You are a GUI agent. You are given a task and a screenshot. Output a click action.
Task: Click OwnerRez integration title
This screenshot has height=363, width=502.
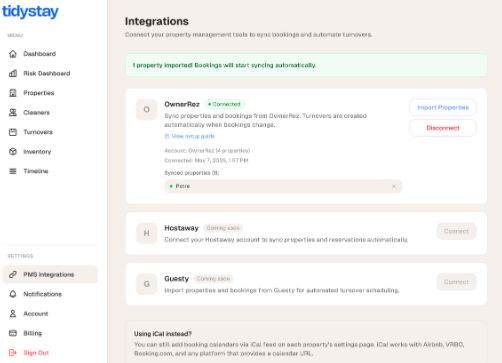182,104
